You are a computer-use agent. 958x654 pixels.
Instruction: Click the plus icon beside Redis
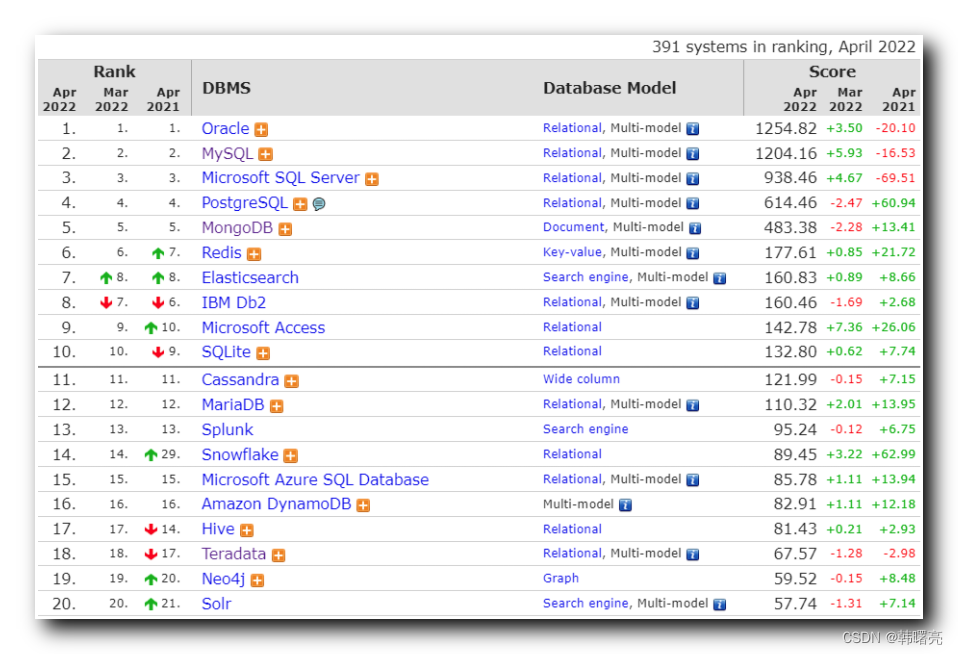(x=254, y=254)
